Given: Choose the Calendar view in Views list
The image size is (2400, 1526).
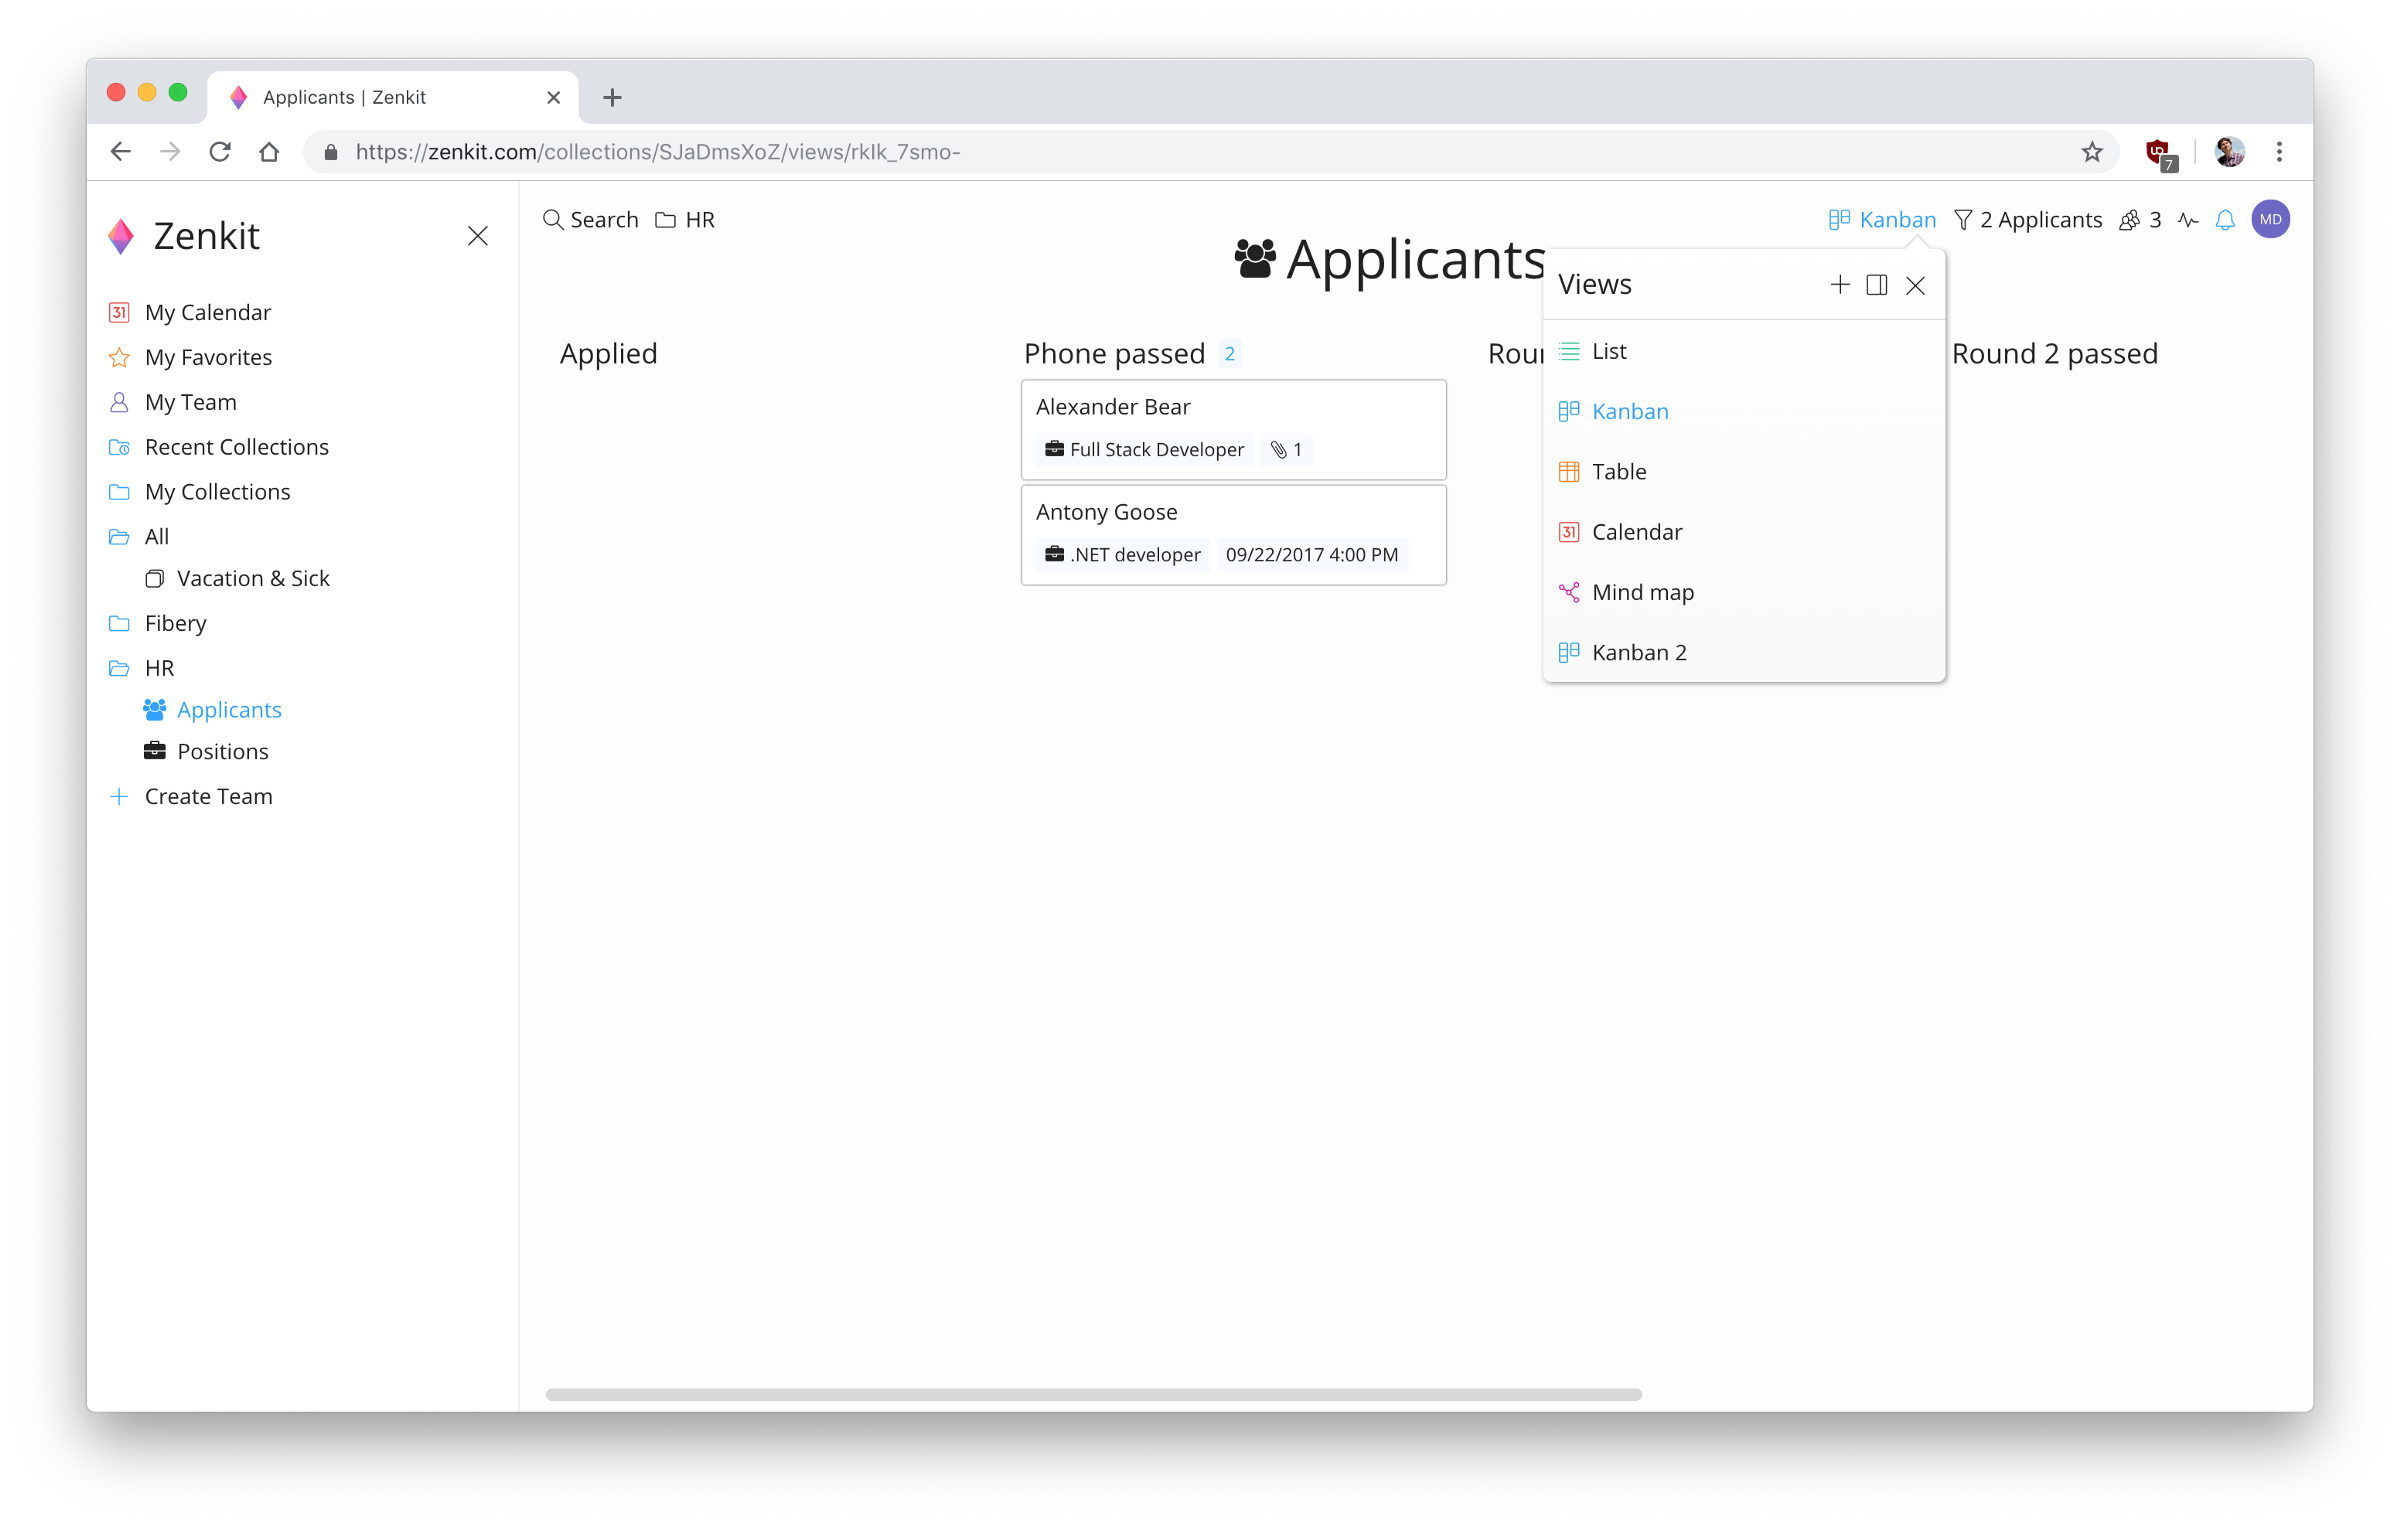Looking at the screenshot, I should [x=1636, y=532].
